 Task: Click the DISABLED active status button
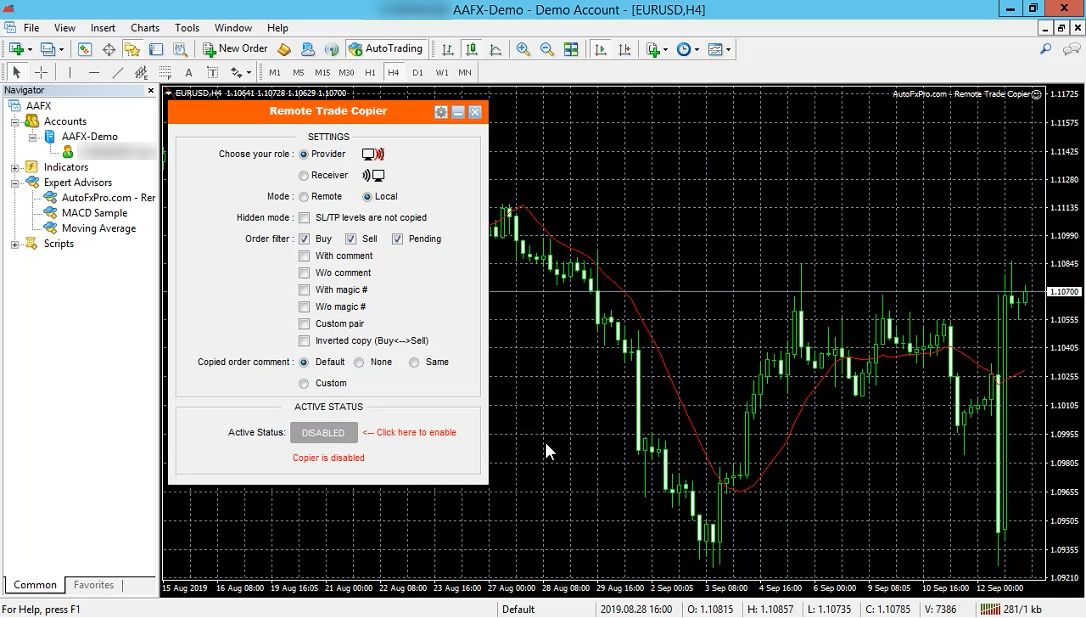point(323,433)
